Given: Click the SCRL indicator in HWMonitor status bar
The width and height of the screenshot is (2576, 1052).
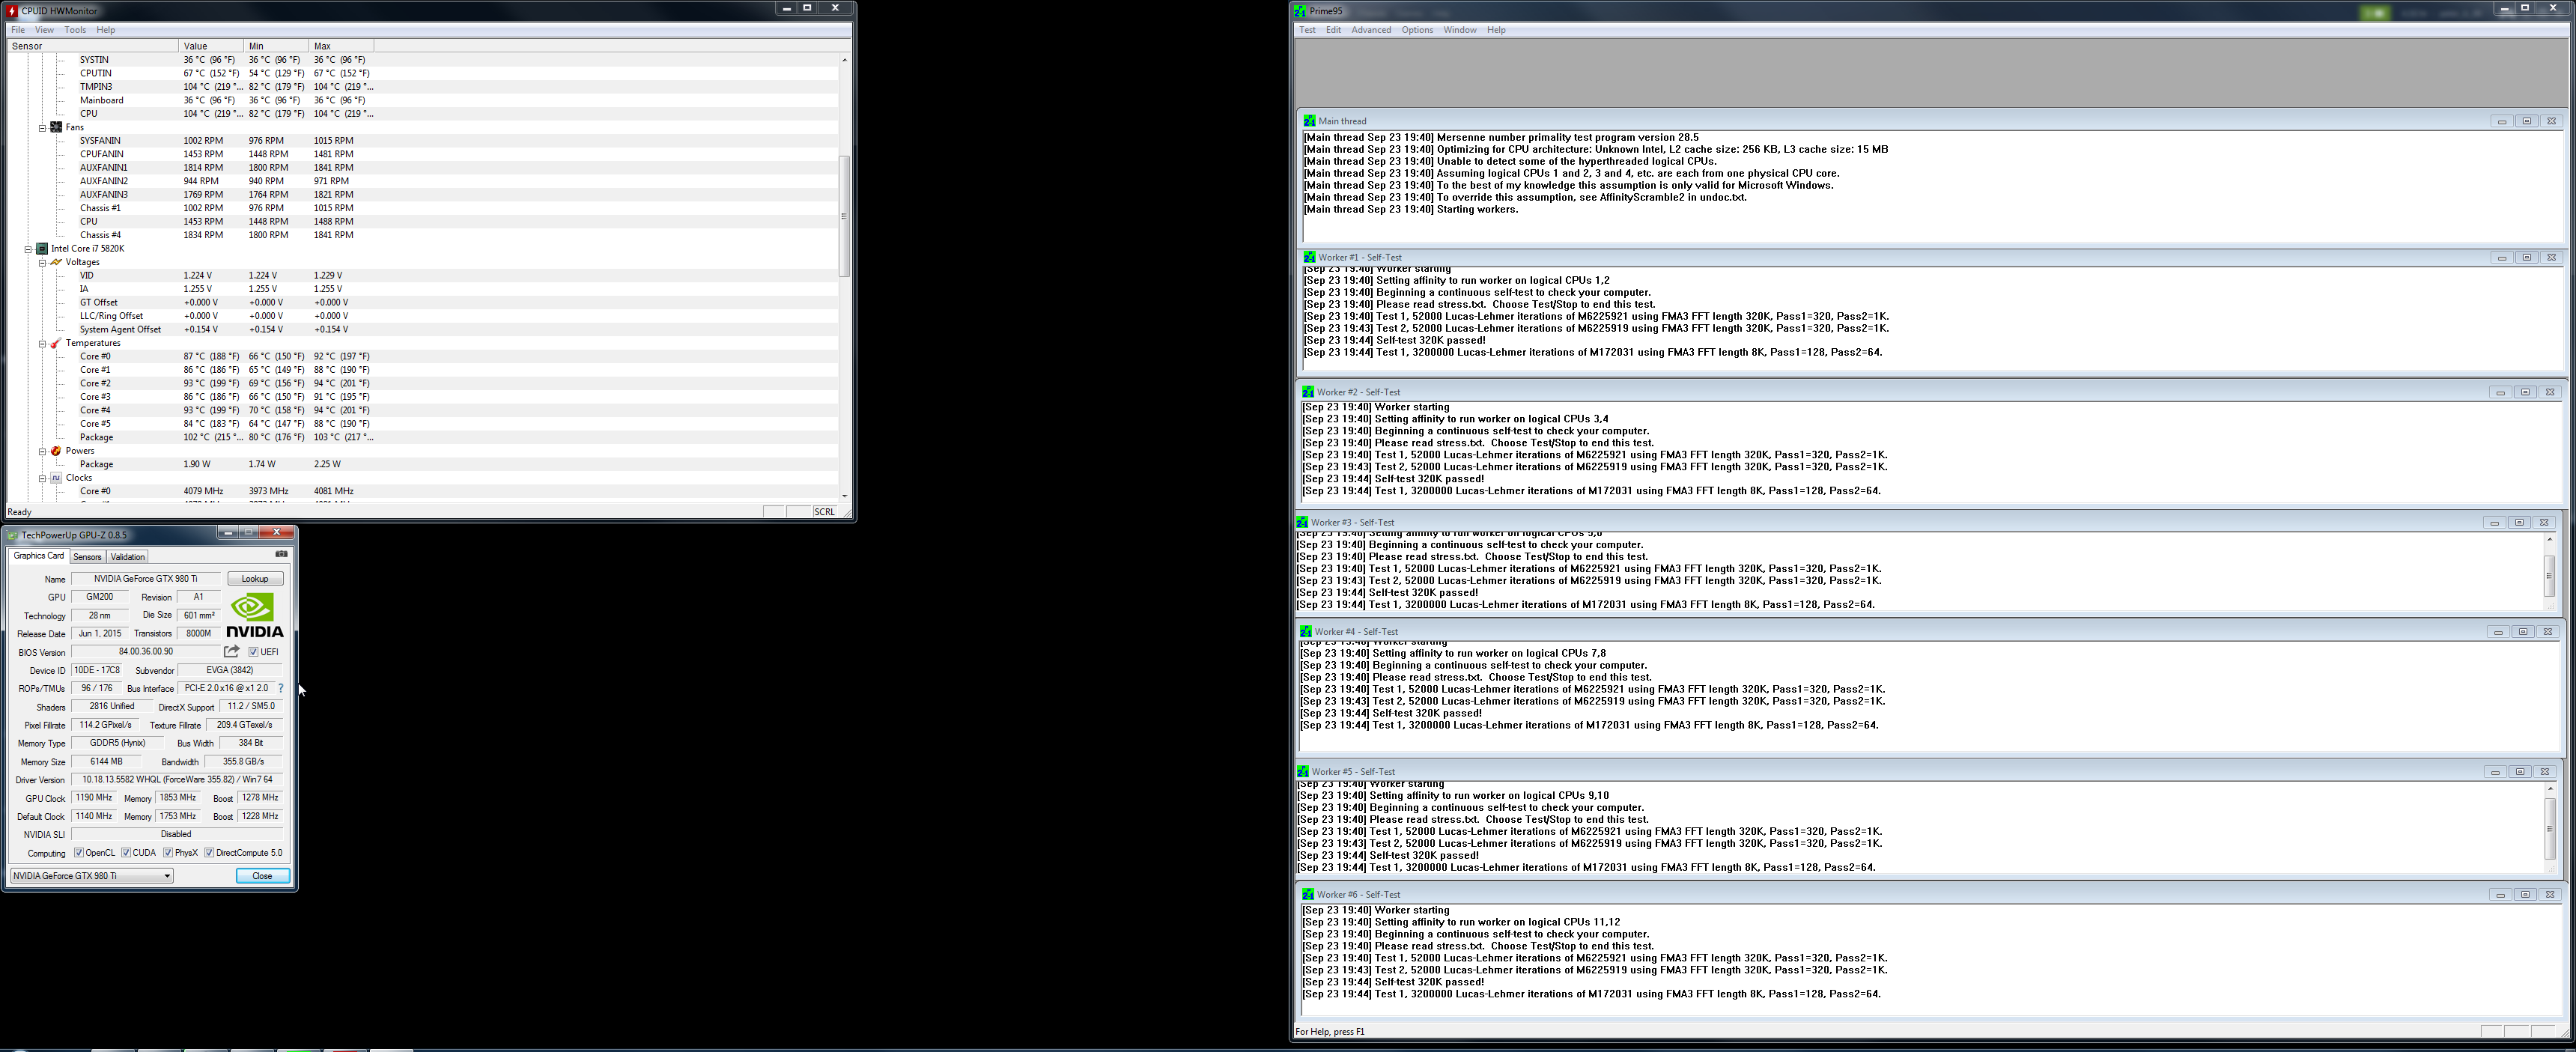Looking at the screenshot, I should (x=824, y=512).
